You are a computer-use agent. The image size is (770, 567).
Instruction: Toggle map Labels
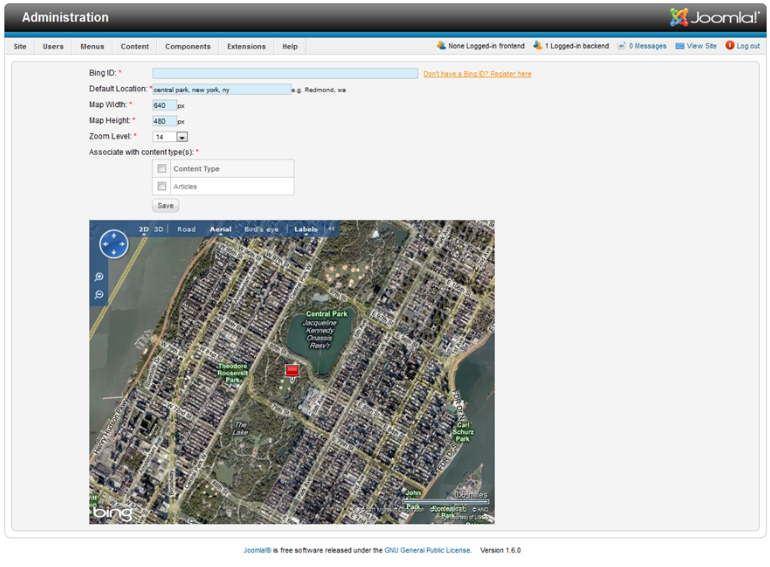click(x=305, y=229)
